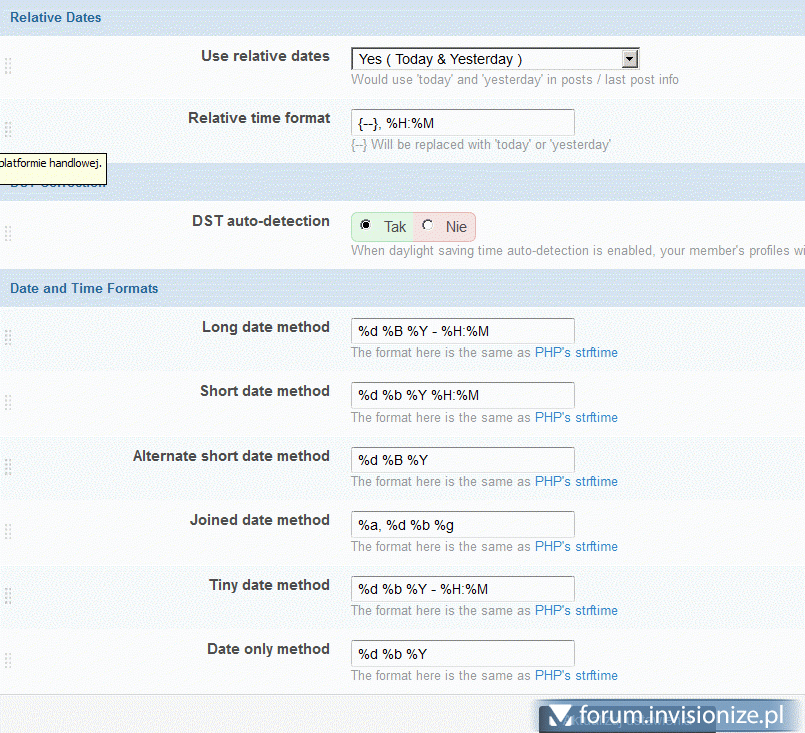805x733 pixels.
Task: Open the Use relative dates dropdown
Action: tap(494, 59)
